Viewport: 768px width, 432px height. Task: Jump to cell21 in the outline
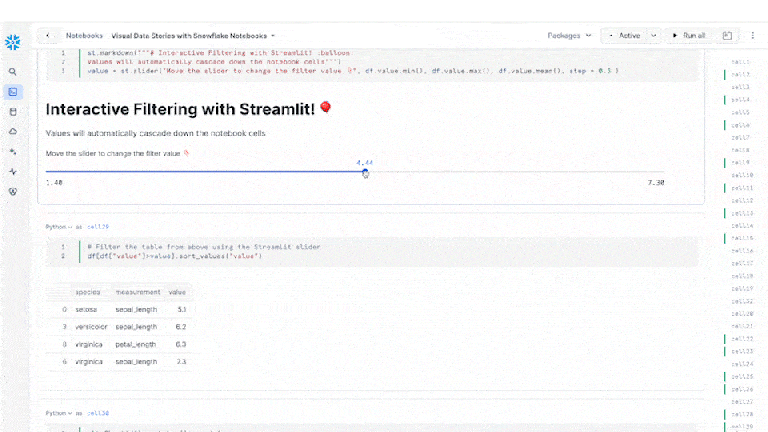pyautogui.click(x=742, y=326)
